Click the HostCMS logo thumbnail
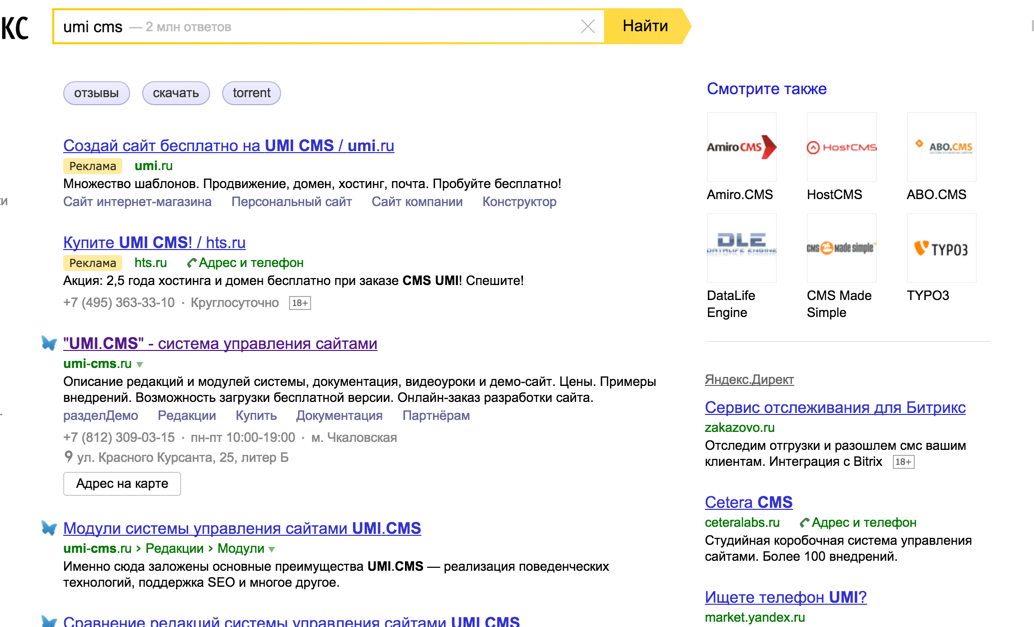 point(842,147)
